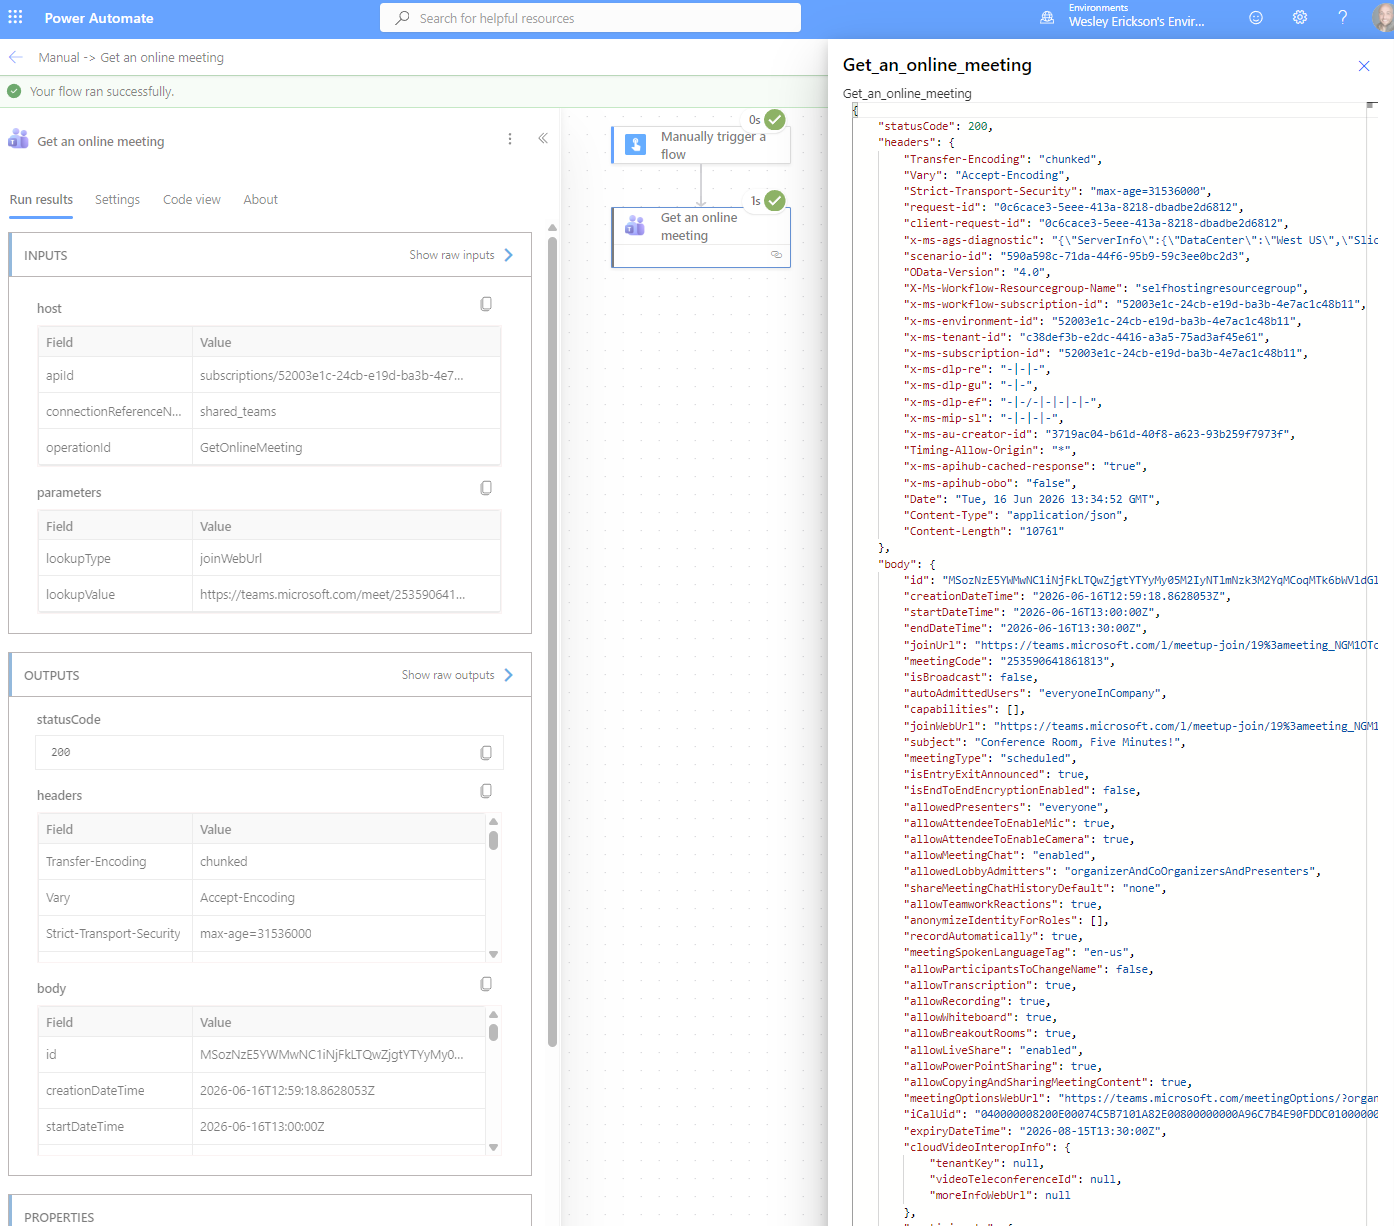This screenshot has width=1394, height=1226.
Task: Open the Code view tab
Action: click(192, 200)
